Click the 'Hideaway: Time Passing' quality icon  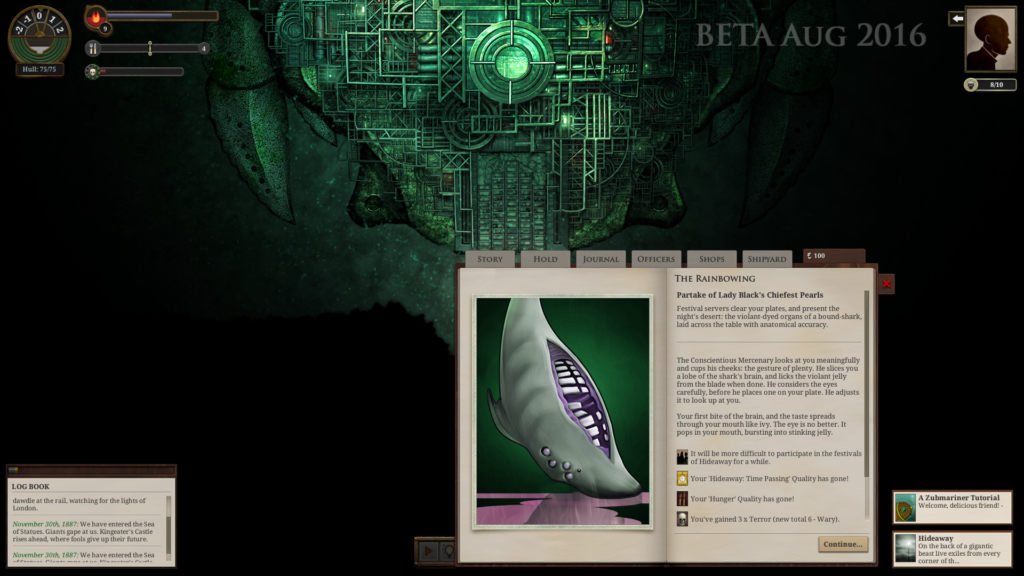click(681, 478)
